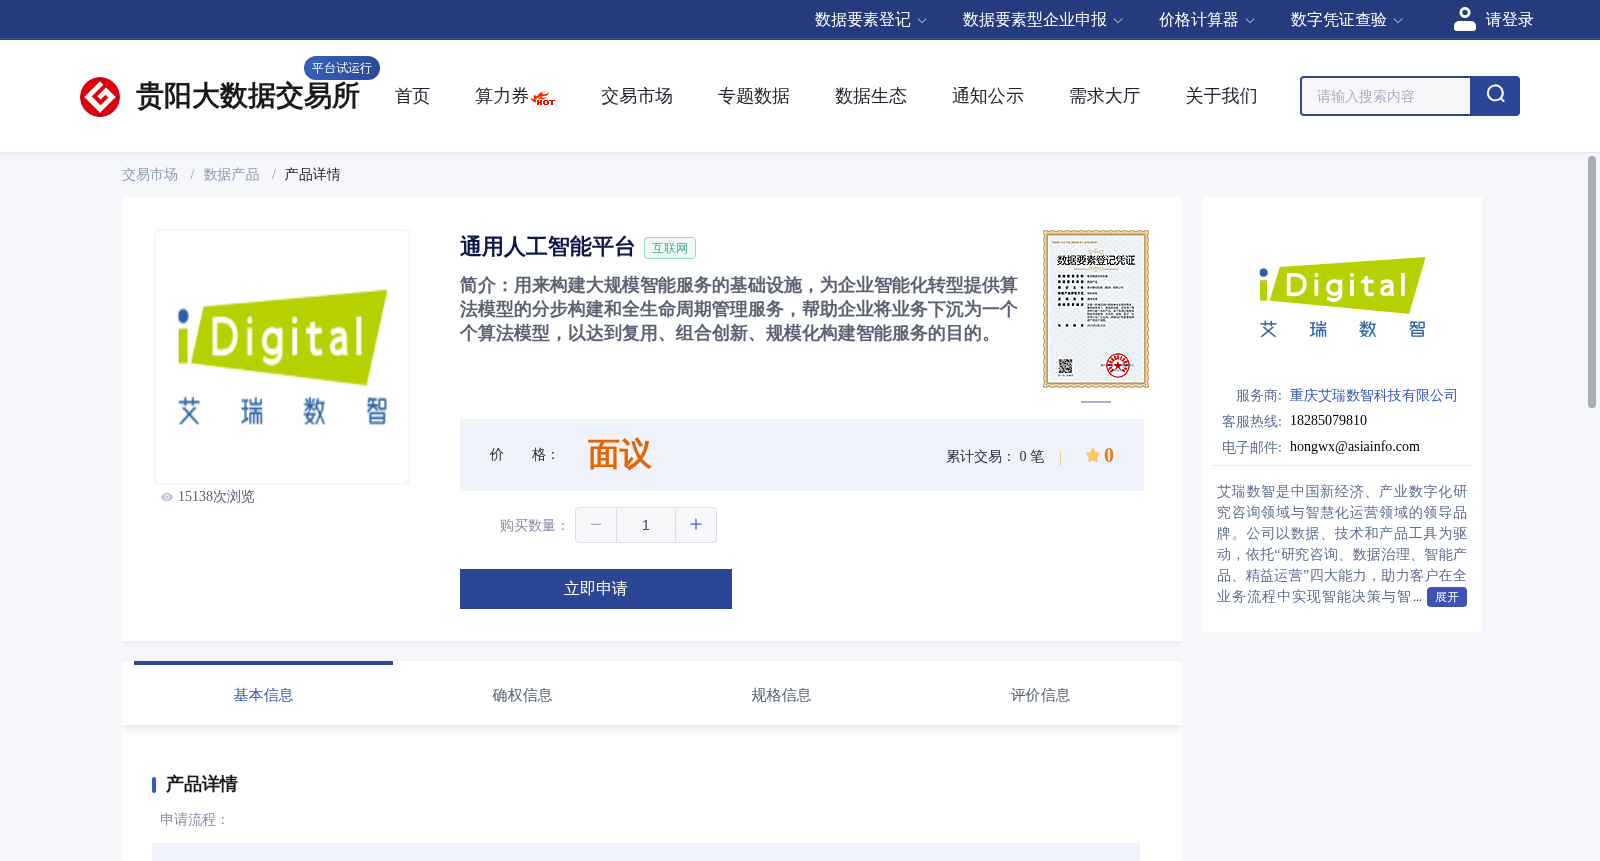Screen dimensions: 1600x861
Task: Click the eye icon beside 15138次浏览
Action: pos(167,497)
